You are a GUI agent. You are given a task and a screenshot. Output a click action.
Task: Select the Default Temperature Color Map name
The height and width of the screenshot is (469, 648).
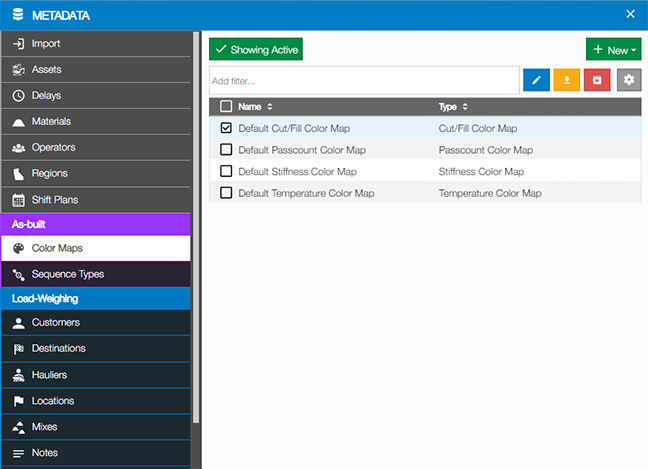pos(306,193)
